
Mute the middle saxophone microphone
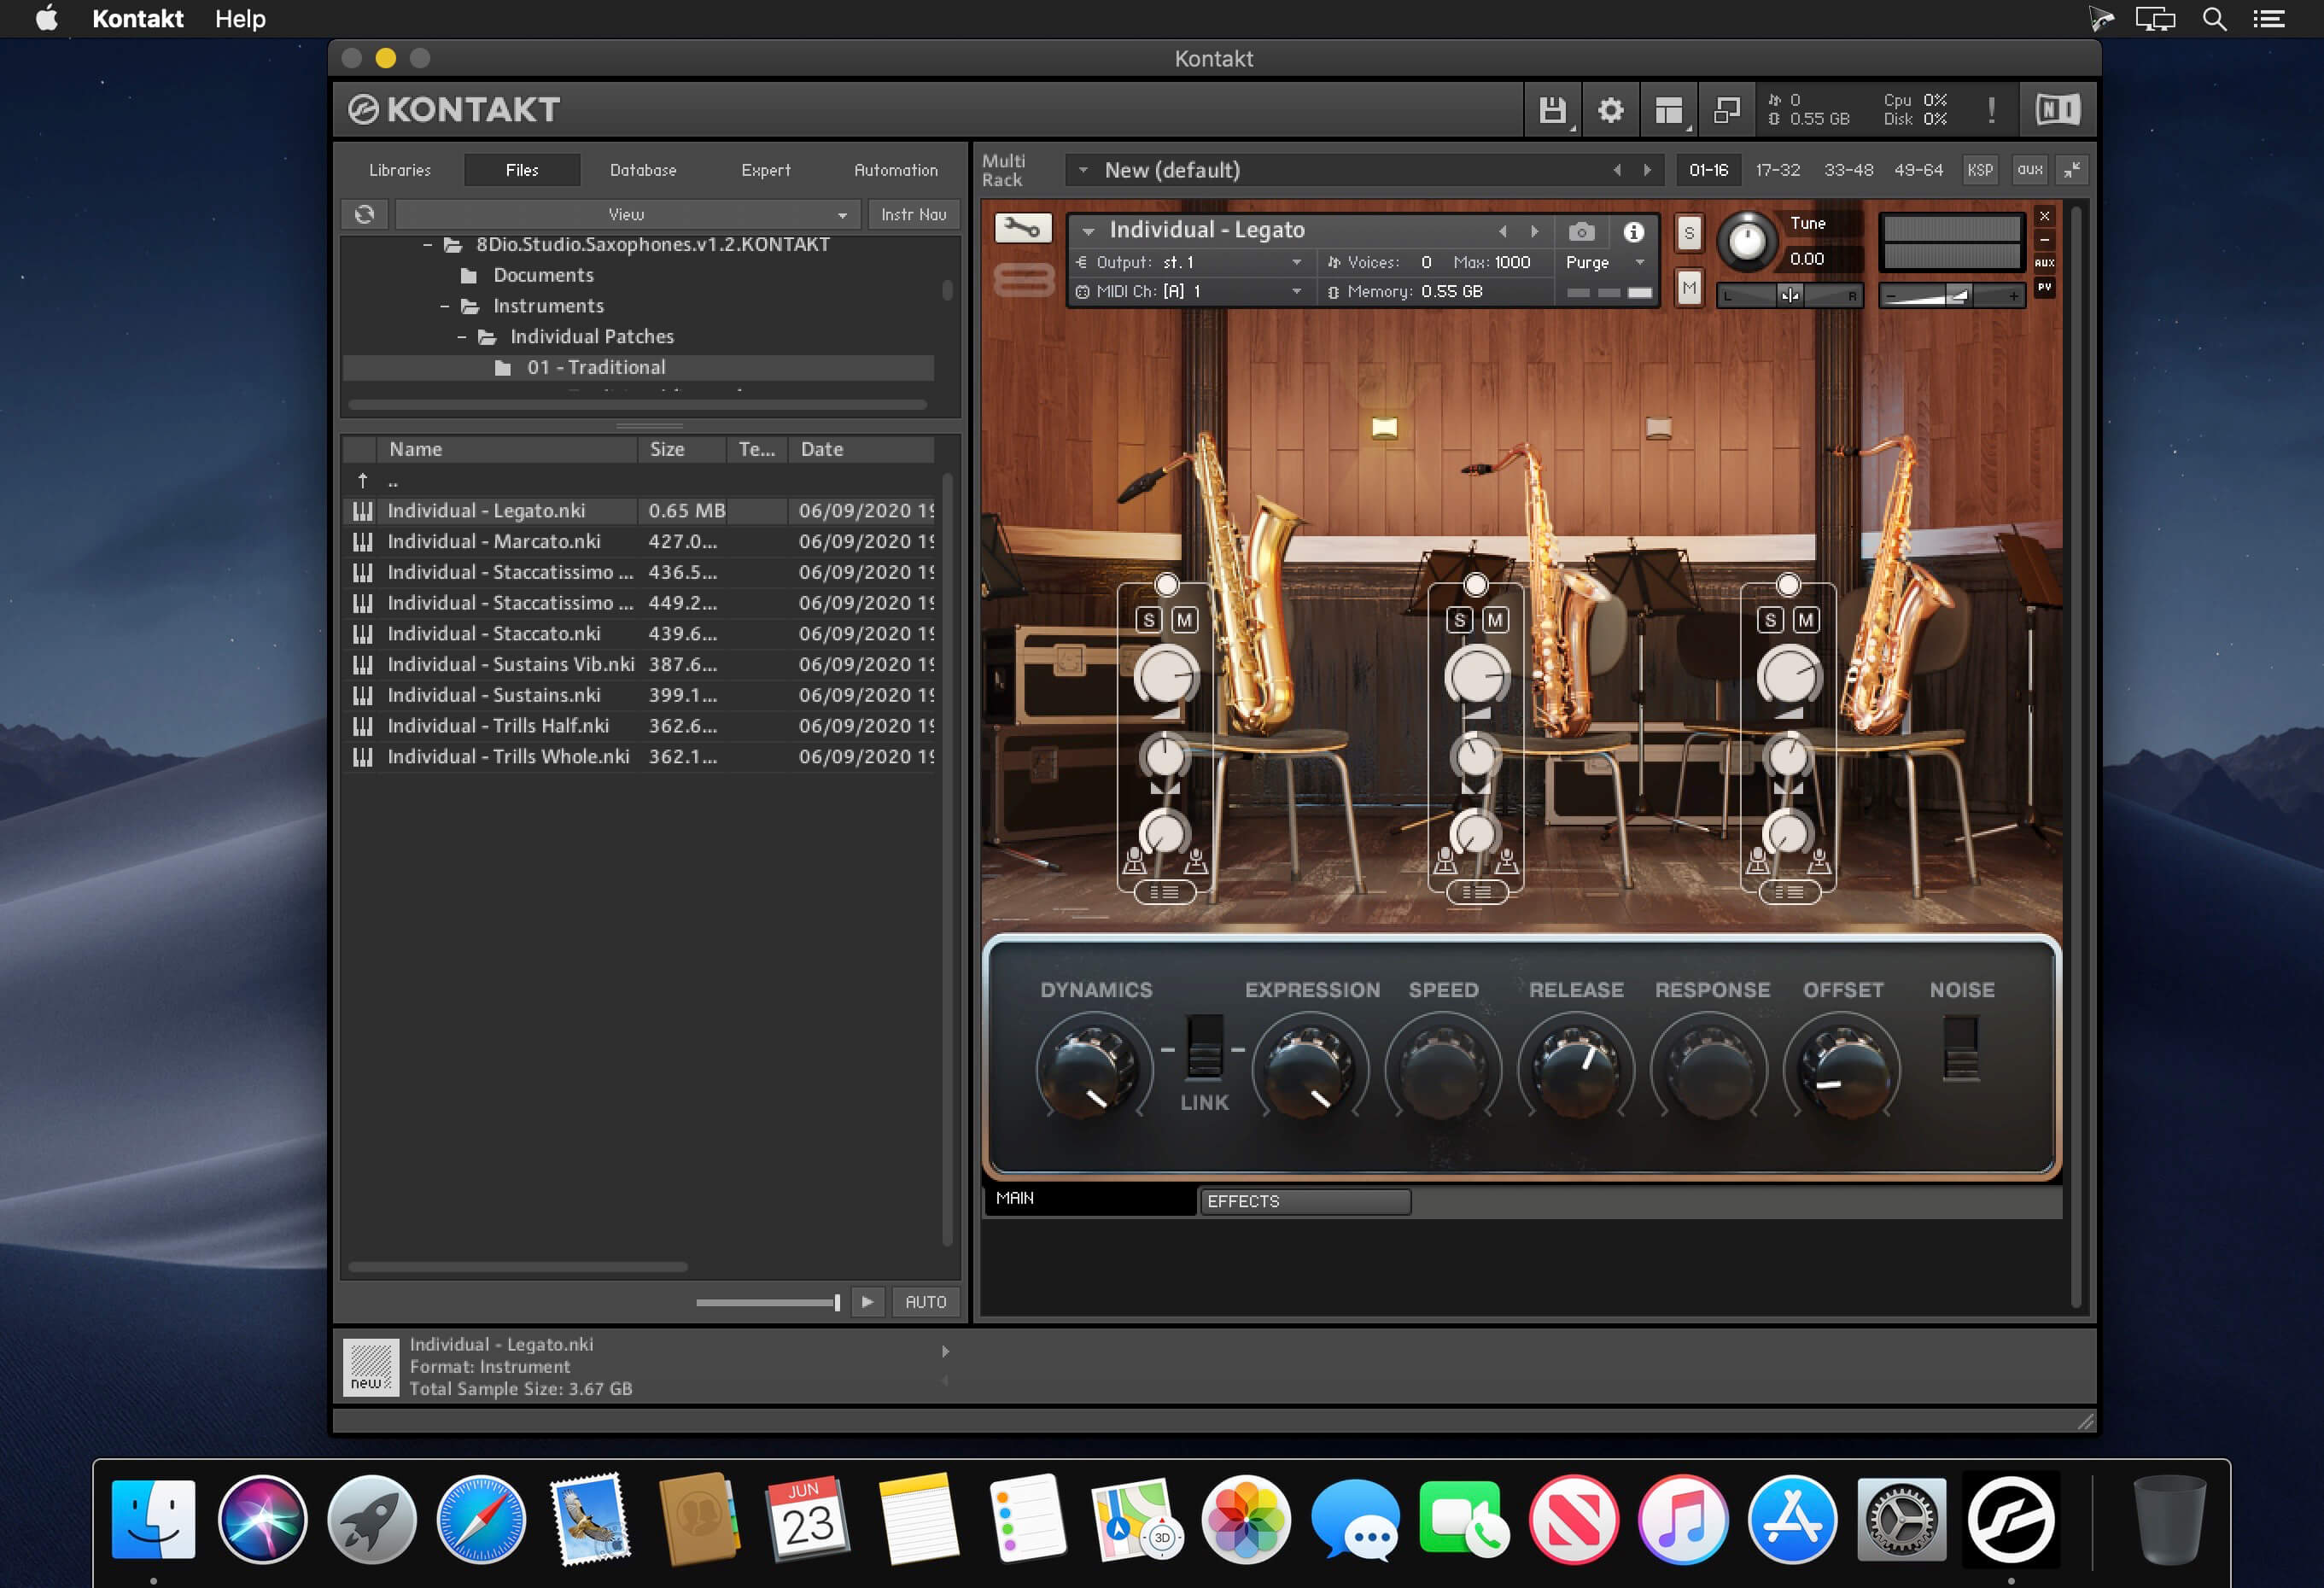pos(1495,620)
